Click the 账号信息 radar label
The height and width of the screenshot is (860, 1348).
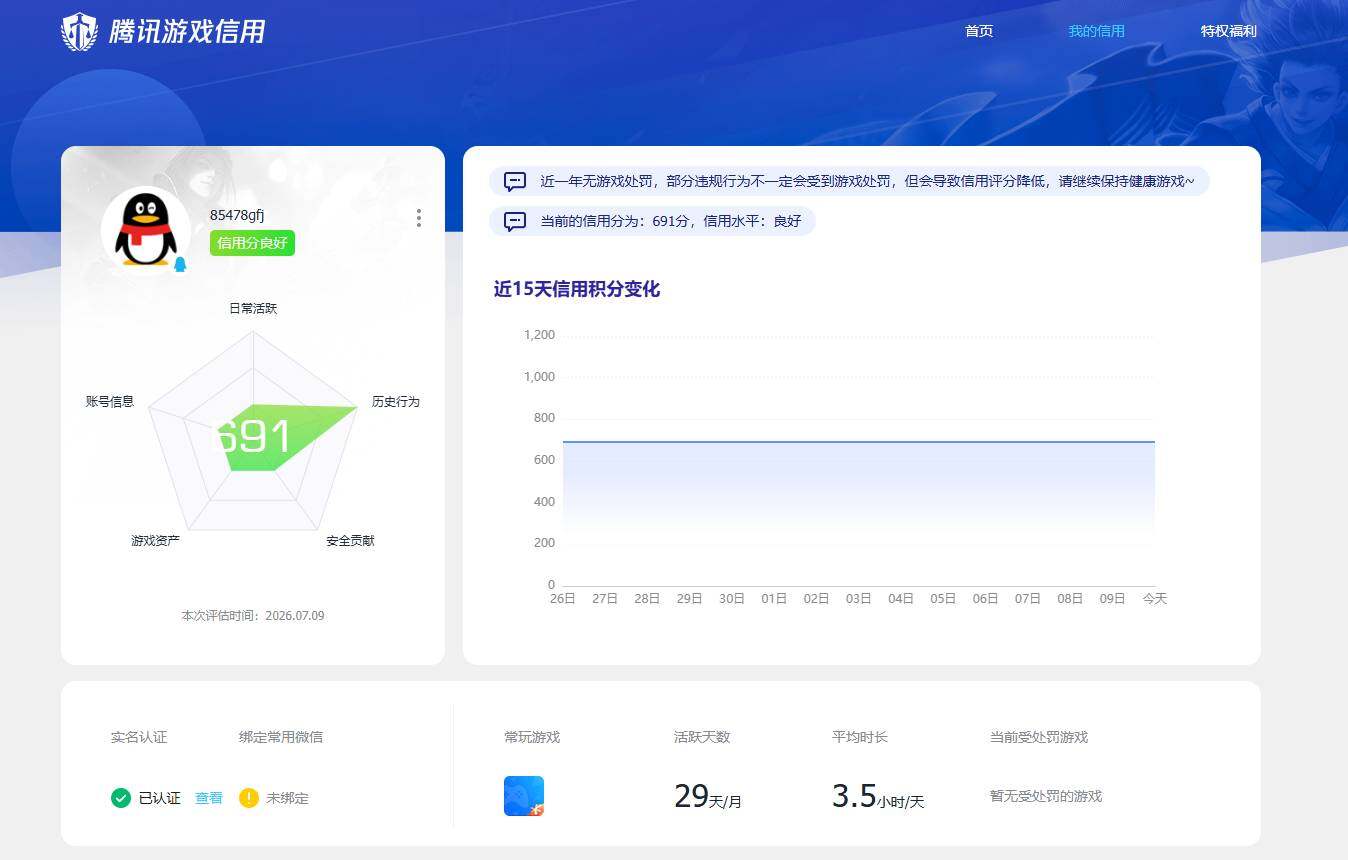[x=110, y=402]
